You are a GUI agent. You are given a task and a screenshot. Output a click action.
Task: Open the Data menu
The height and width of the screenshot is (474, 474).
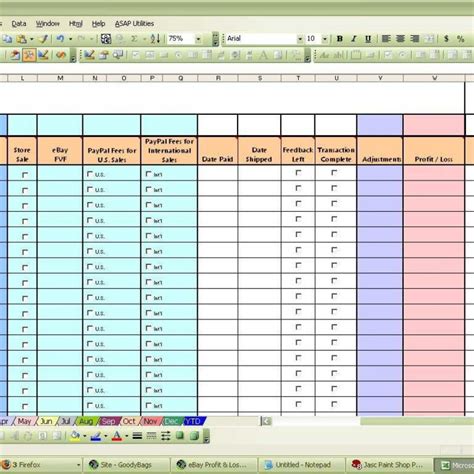(19, 24)
